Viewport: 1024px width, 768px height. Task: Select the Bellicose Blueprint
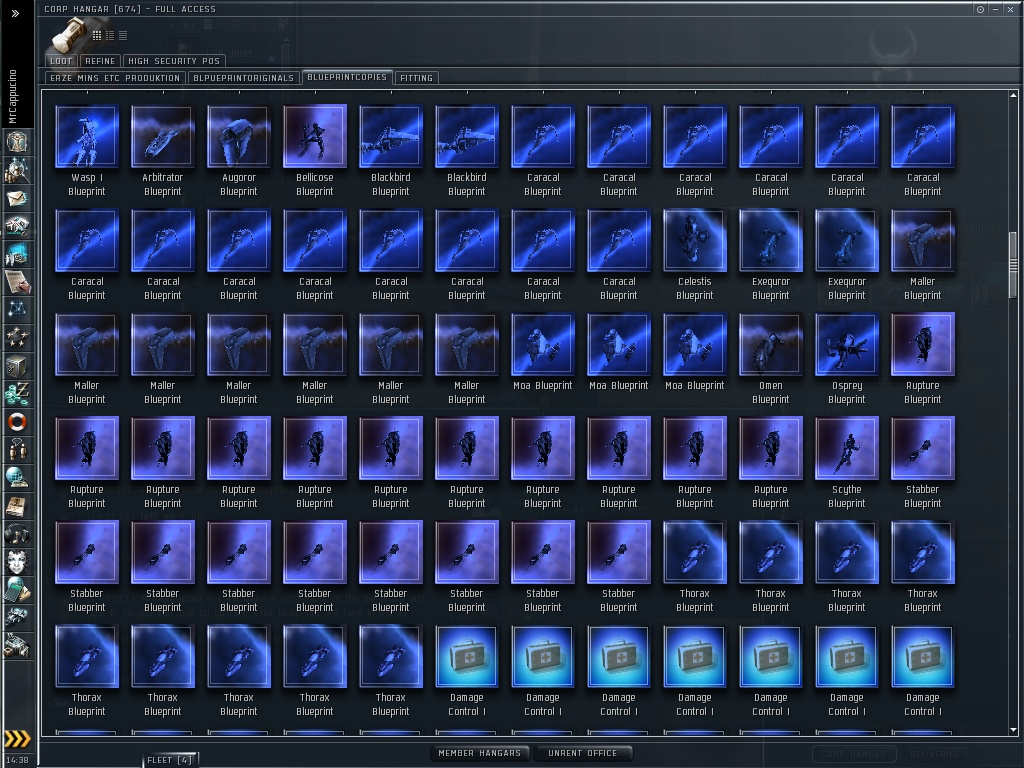[315, 152]
